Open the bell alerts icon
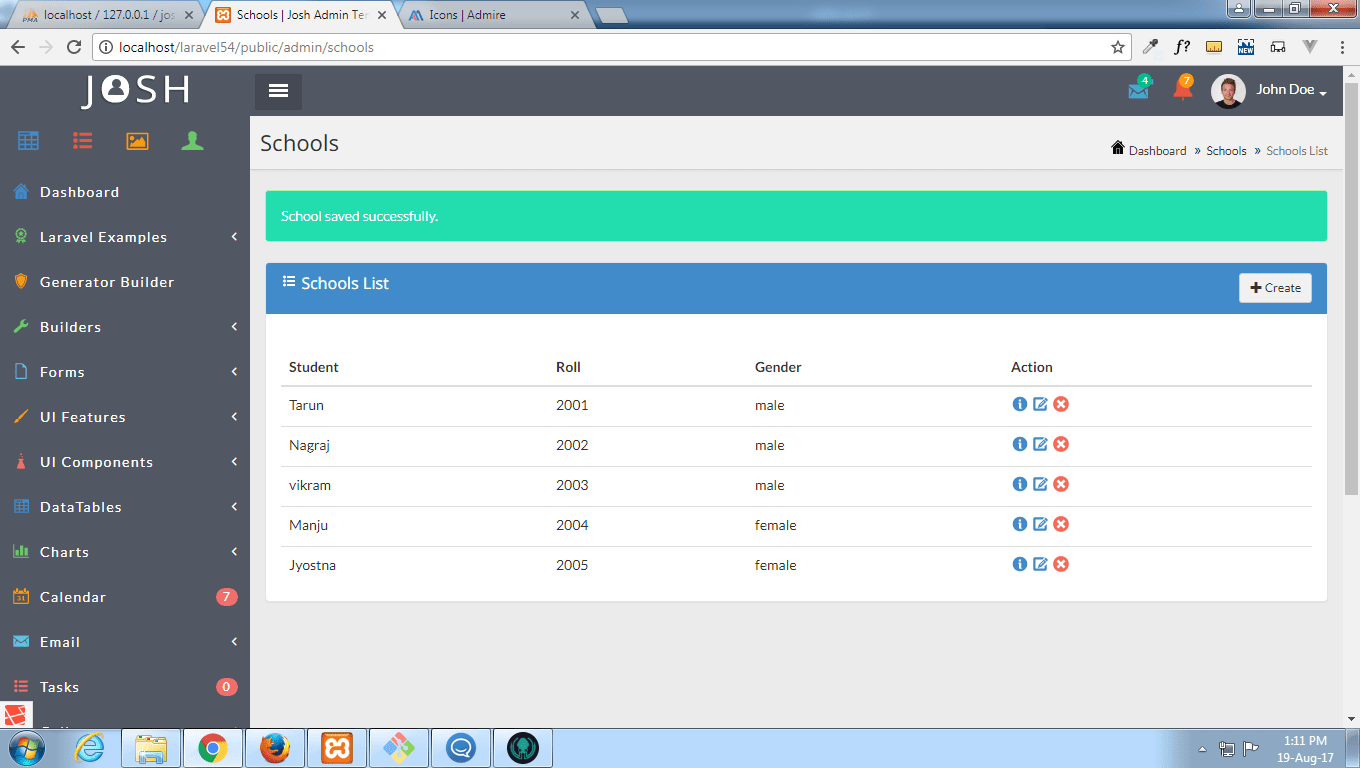Screen dimensions: 1360x768 pyautogui.click(x=1182, y=90)
